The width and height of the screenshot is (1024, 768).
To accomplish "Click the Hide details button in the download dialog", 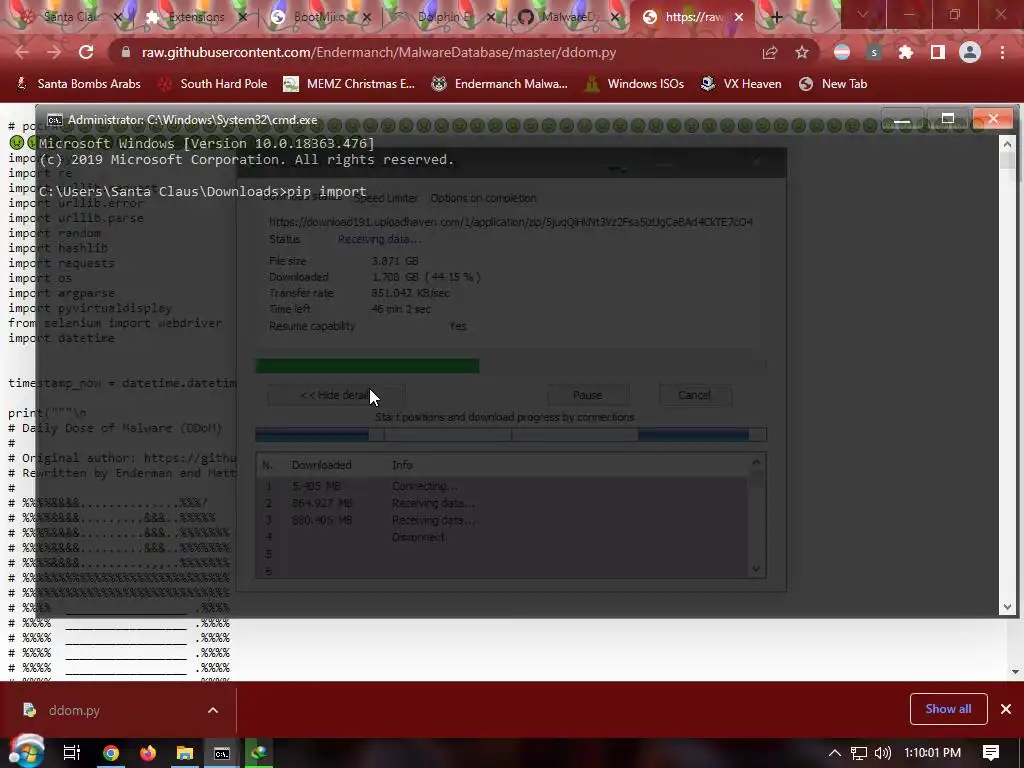I will [x=336, y=395].
